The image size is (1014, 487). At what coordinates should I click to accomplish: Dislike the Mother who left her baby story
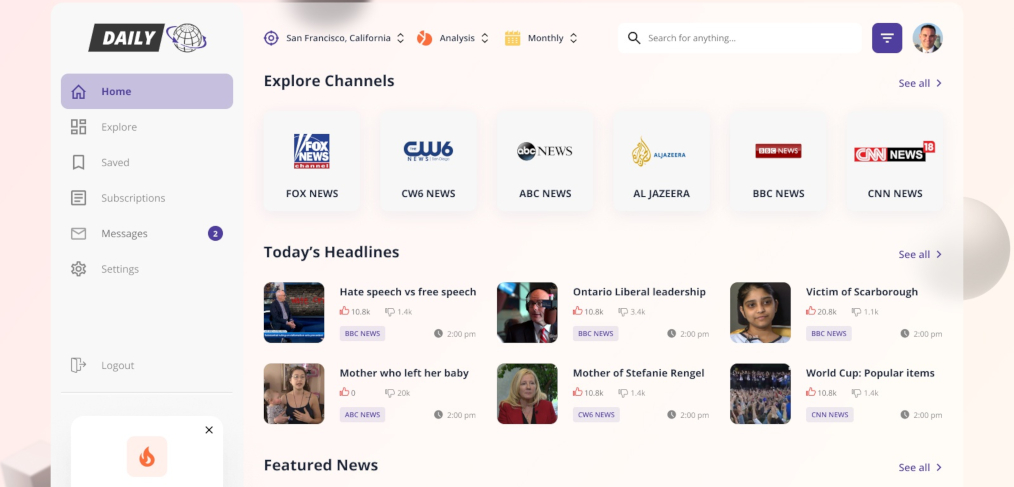pos(390,393)
